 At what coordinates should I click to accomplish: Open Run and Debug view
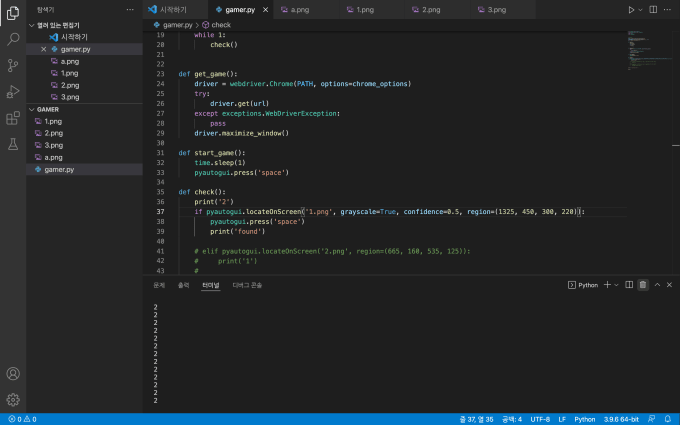click(x=13, y=92)
